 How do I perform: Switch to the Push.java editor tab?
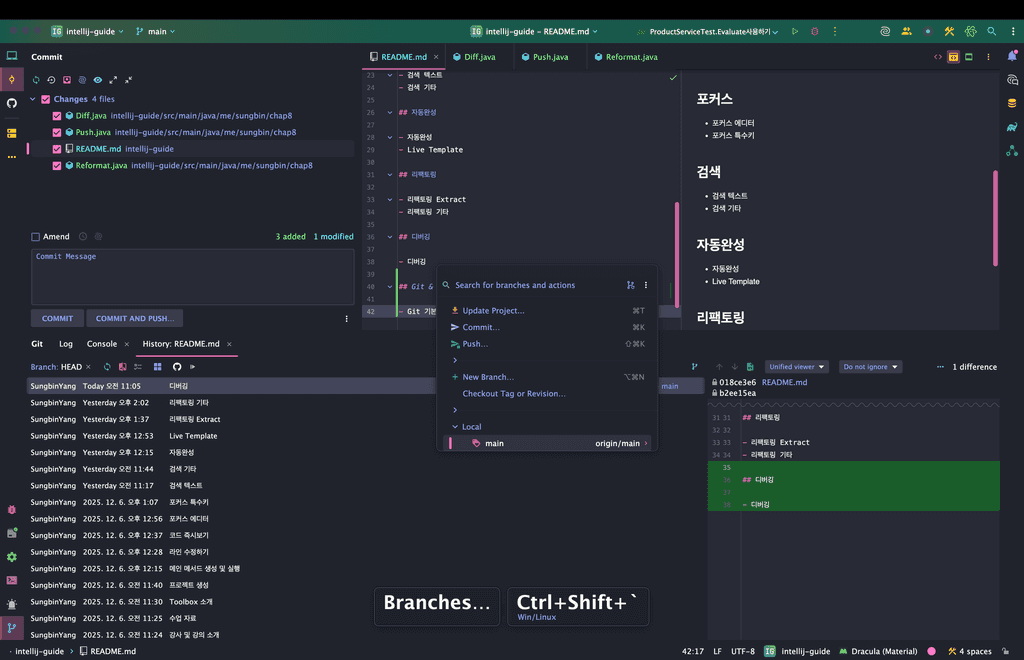(550, 57)
